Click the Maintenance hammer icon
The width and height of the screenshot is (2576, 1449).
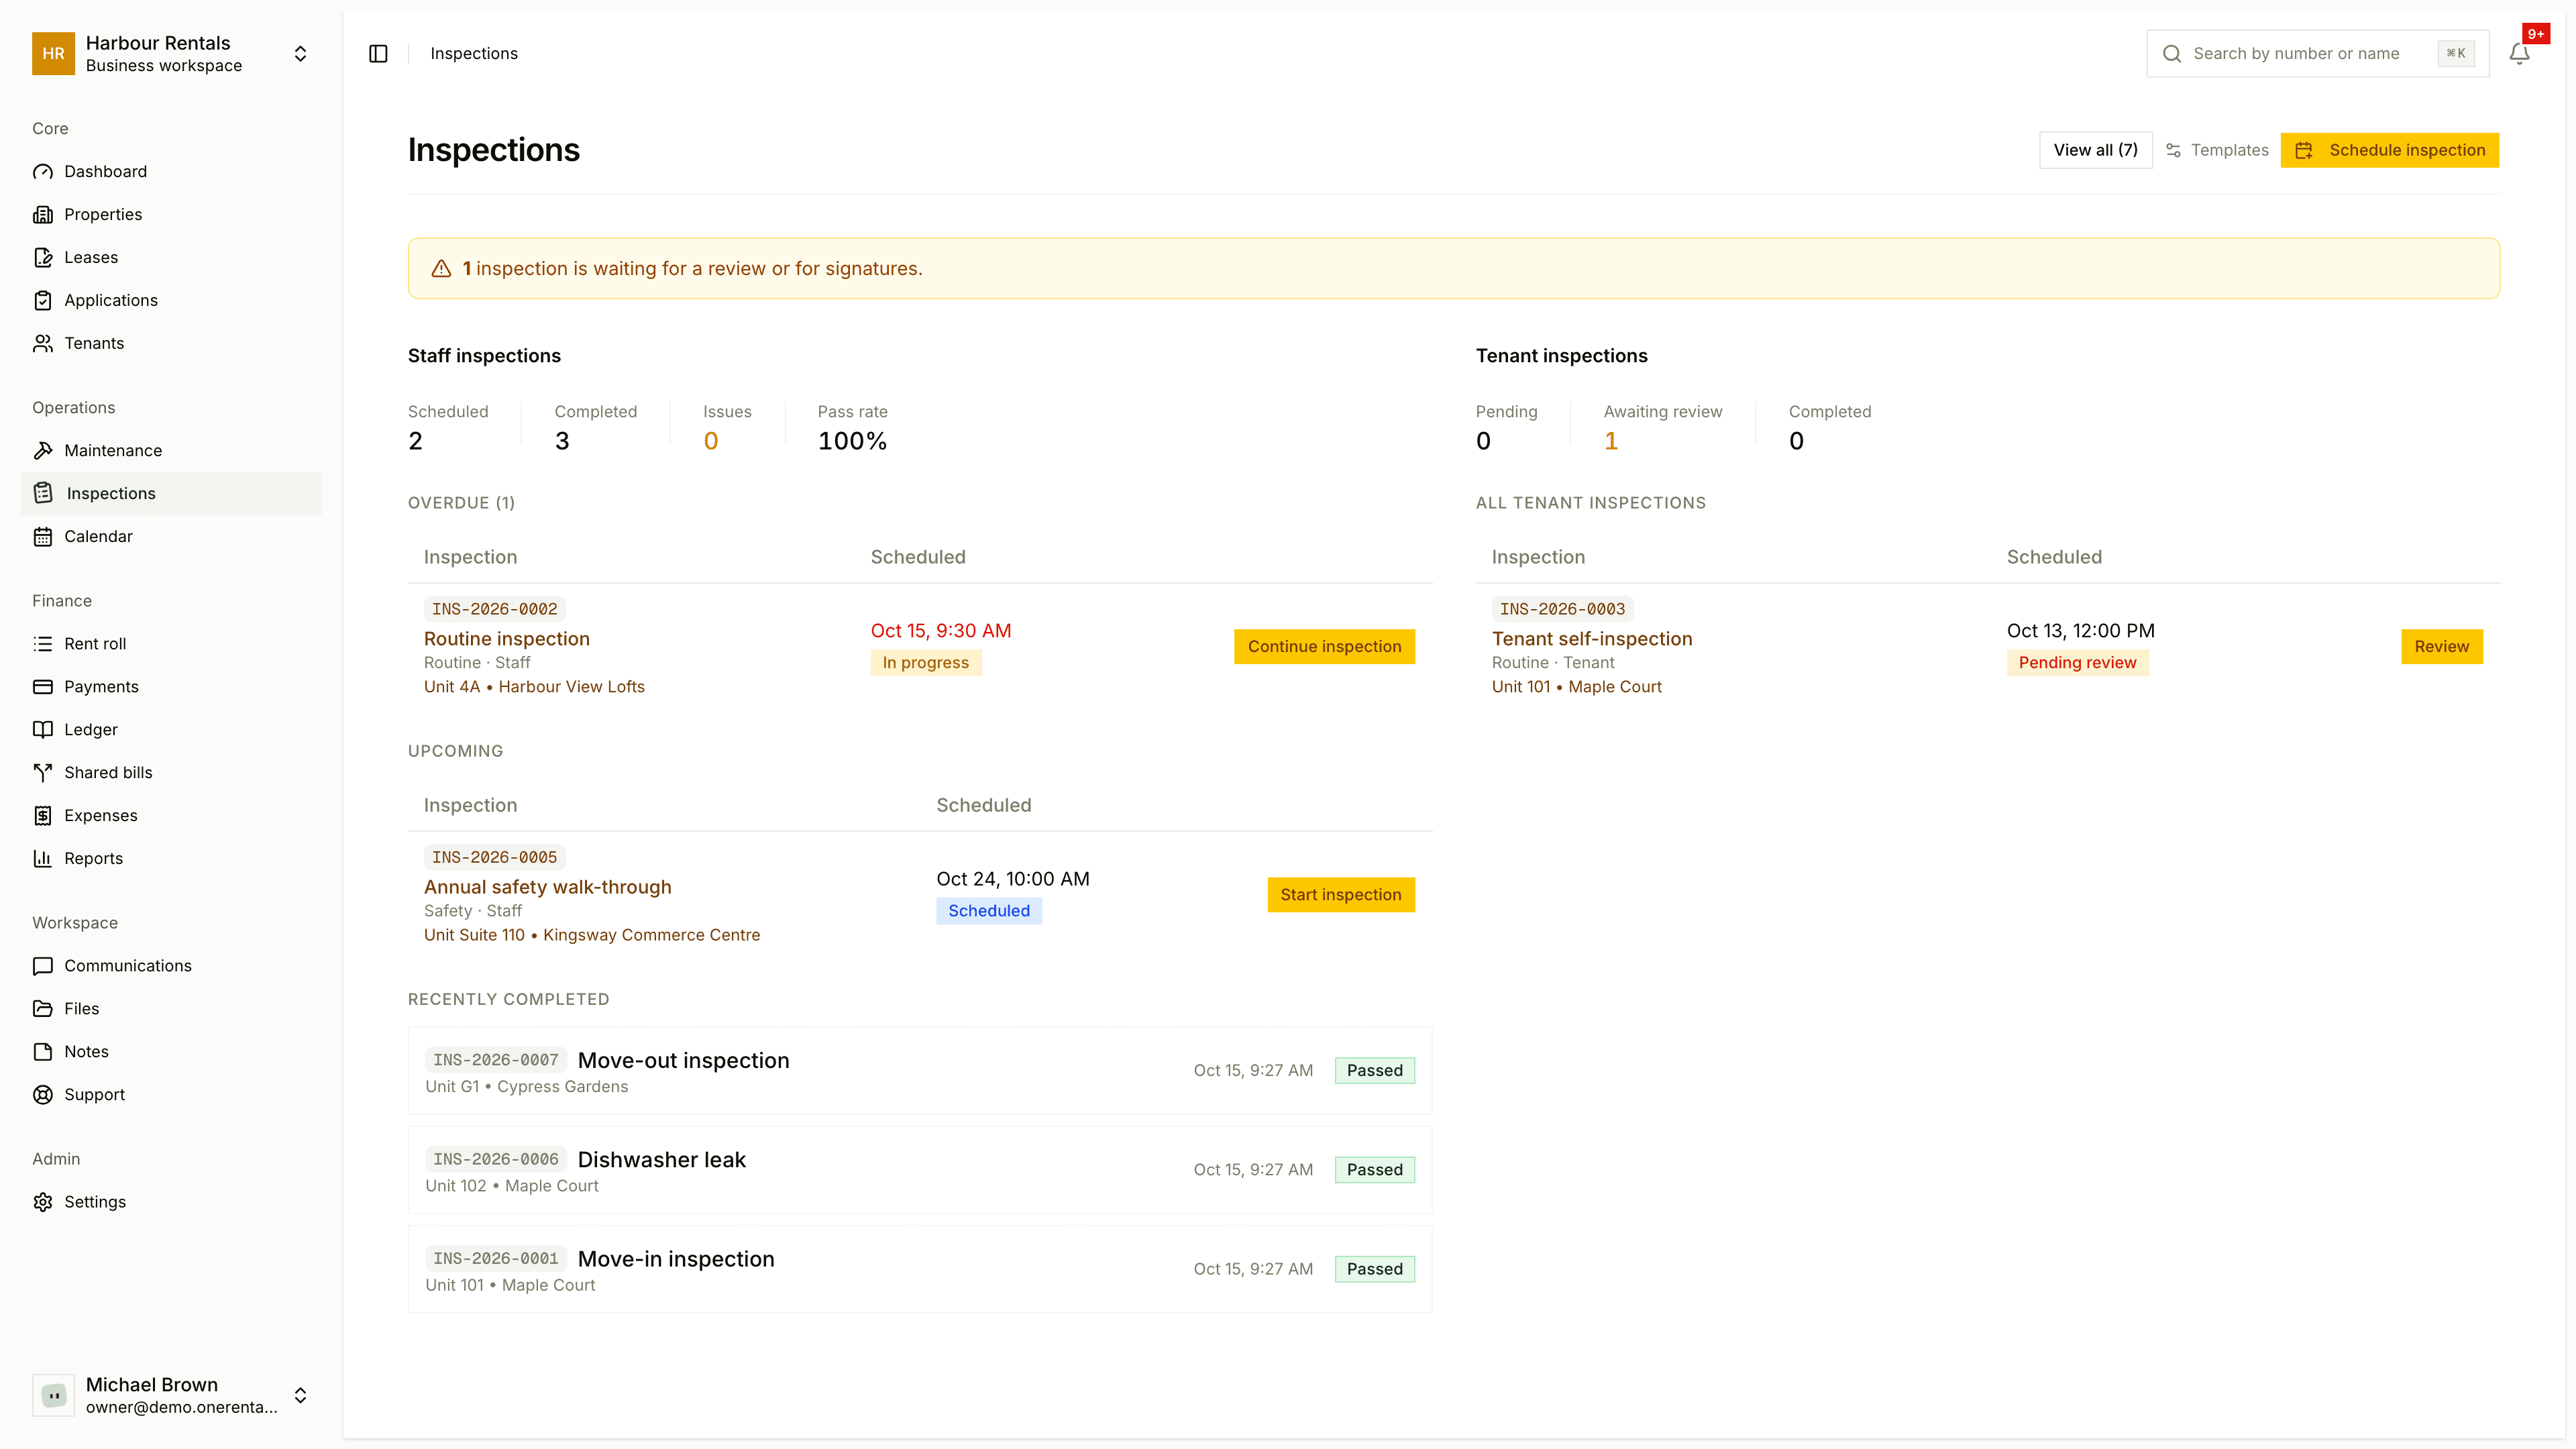click(43, 451)
